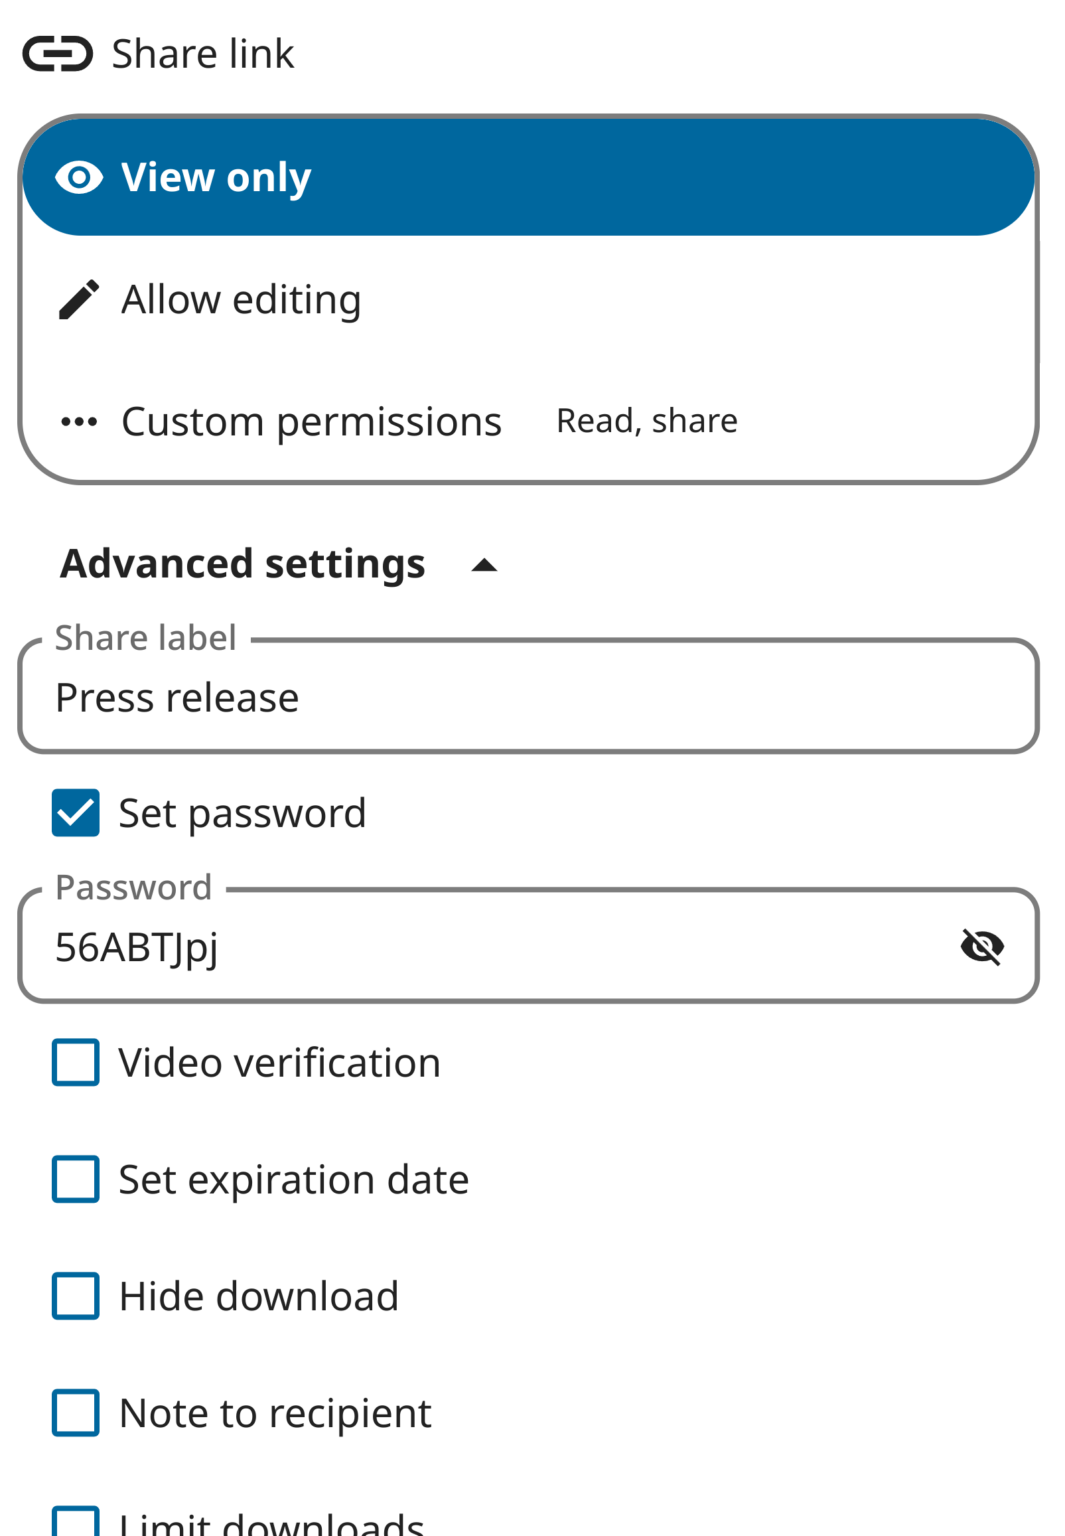Expand the Custom permissions option

(x=311, y=421)
